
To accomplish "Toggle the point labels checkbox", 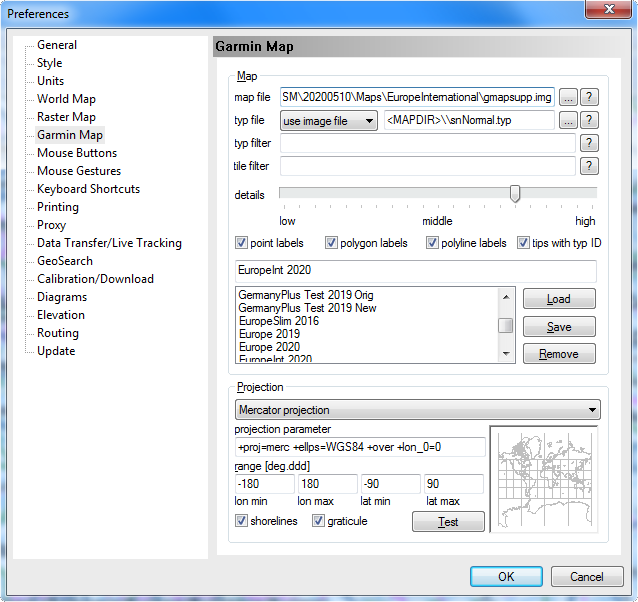I will pos(241,243).
